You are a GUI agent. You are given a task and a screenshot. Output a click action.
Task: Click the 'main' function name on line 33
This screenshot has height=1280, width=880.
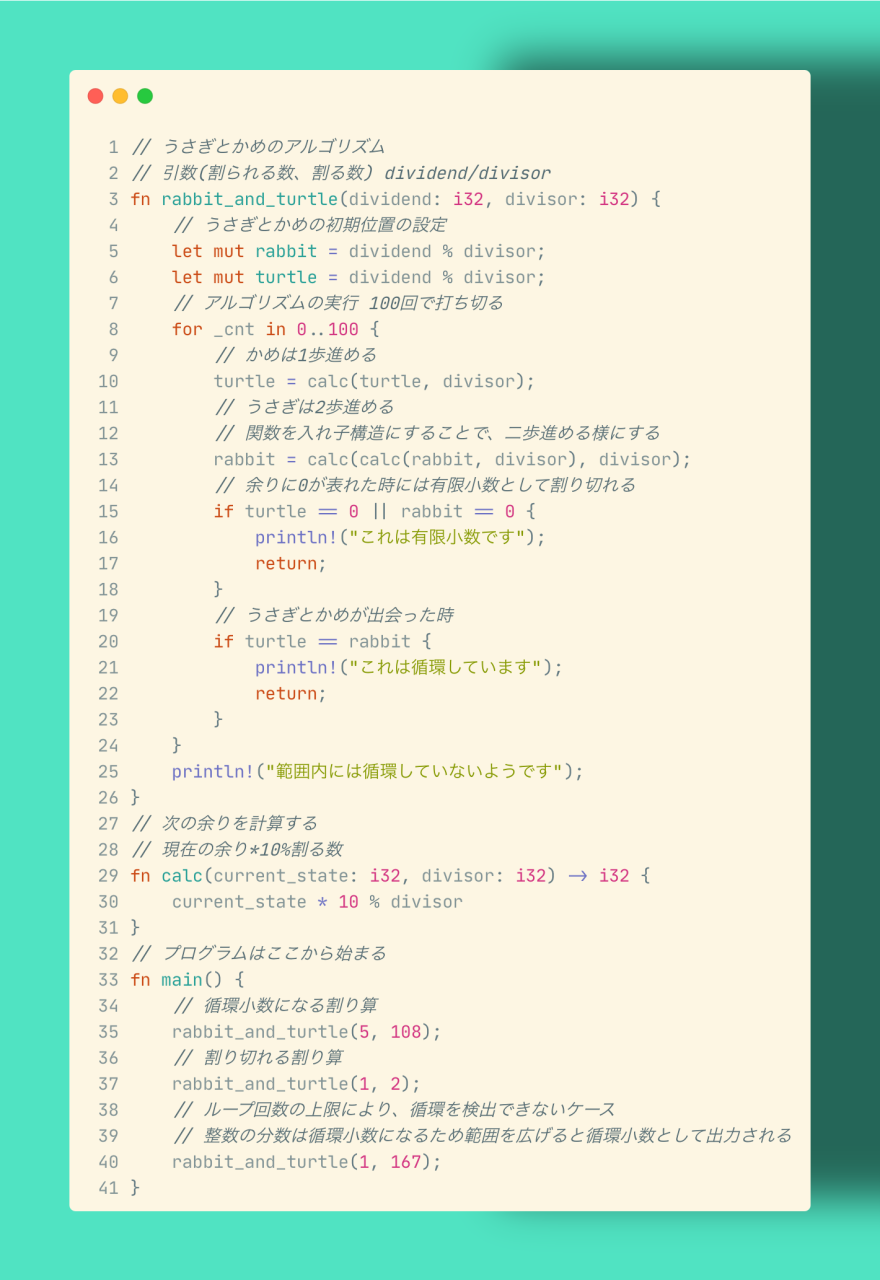pyautogui.click(x=181, y=979)
